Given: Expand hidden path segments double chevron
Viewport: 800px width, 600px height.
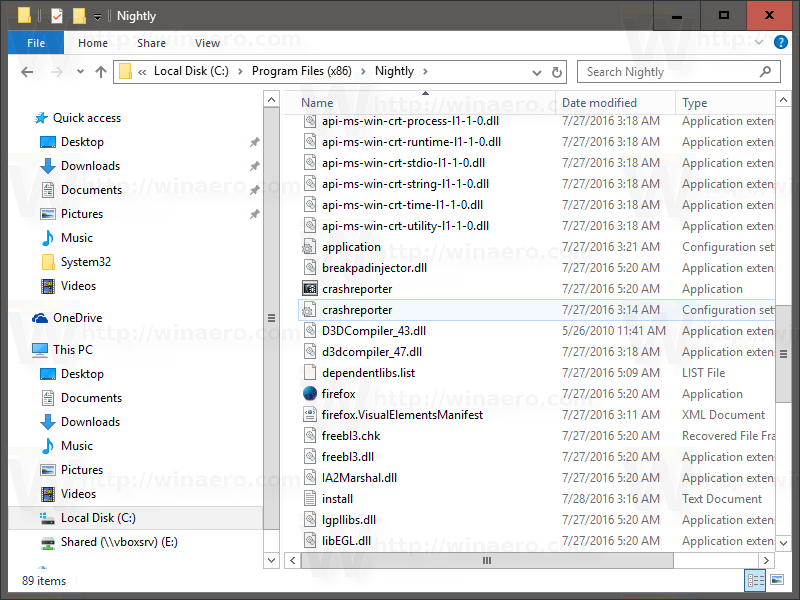Looking at the screenshot, I should tap(142, 72).
